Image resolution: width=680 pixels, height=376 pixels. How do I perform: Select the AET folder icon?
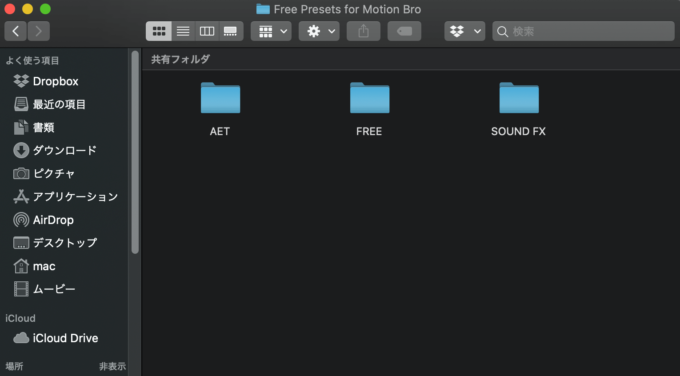[220, 98]
